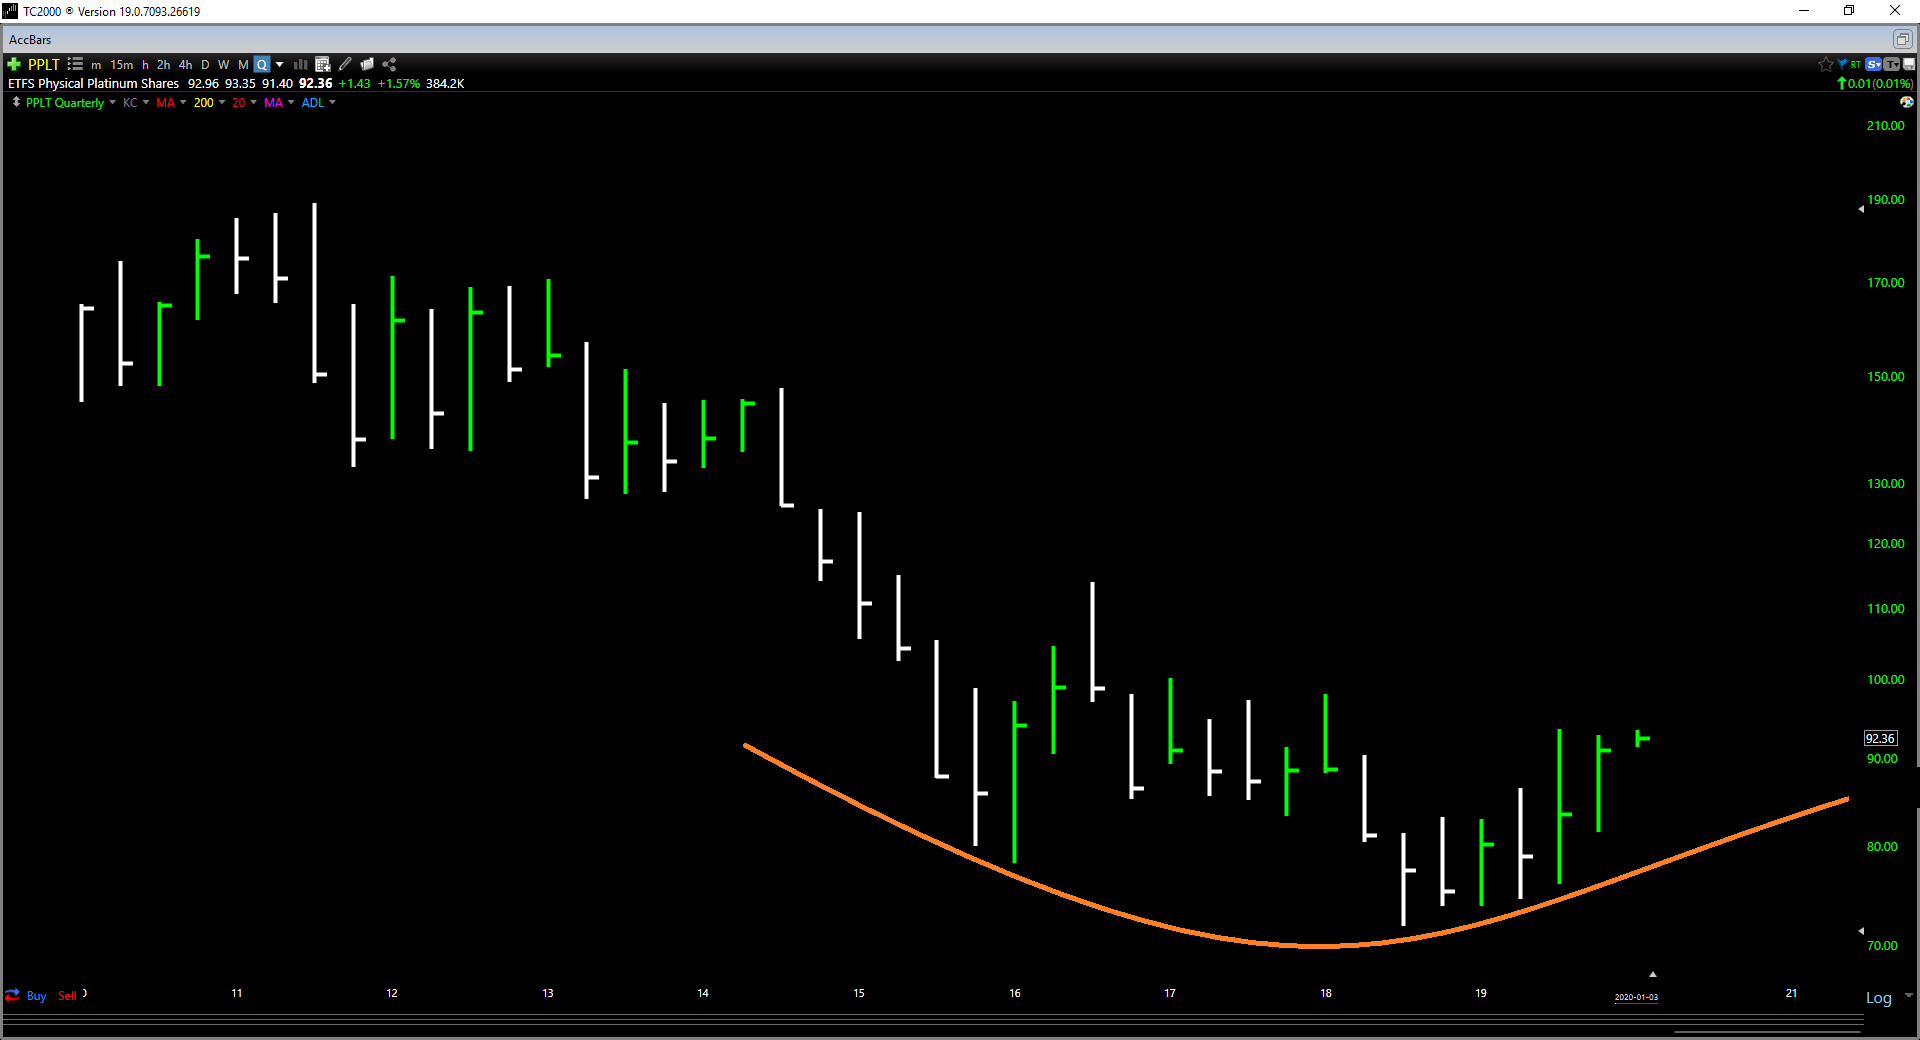Click the lower scale triangle near 70.00
1920x1040 pixels.
[x=1861, y=930]
